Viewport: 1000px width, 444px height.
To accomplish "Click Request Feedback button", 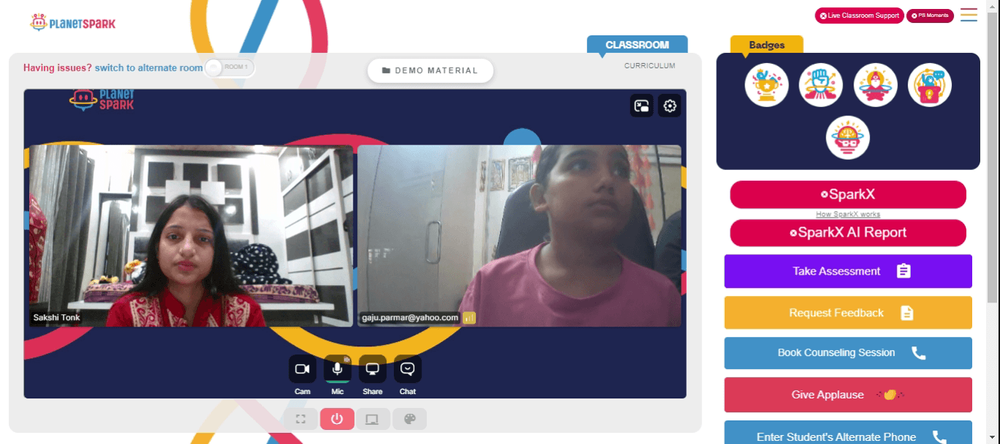I will 848,313.
